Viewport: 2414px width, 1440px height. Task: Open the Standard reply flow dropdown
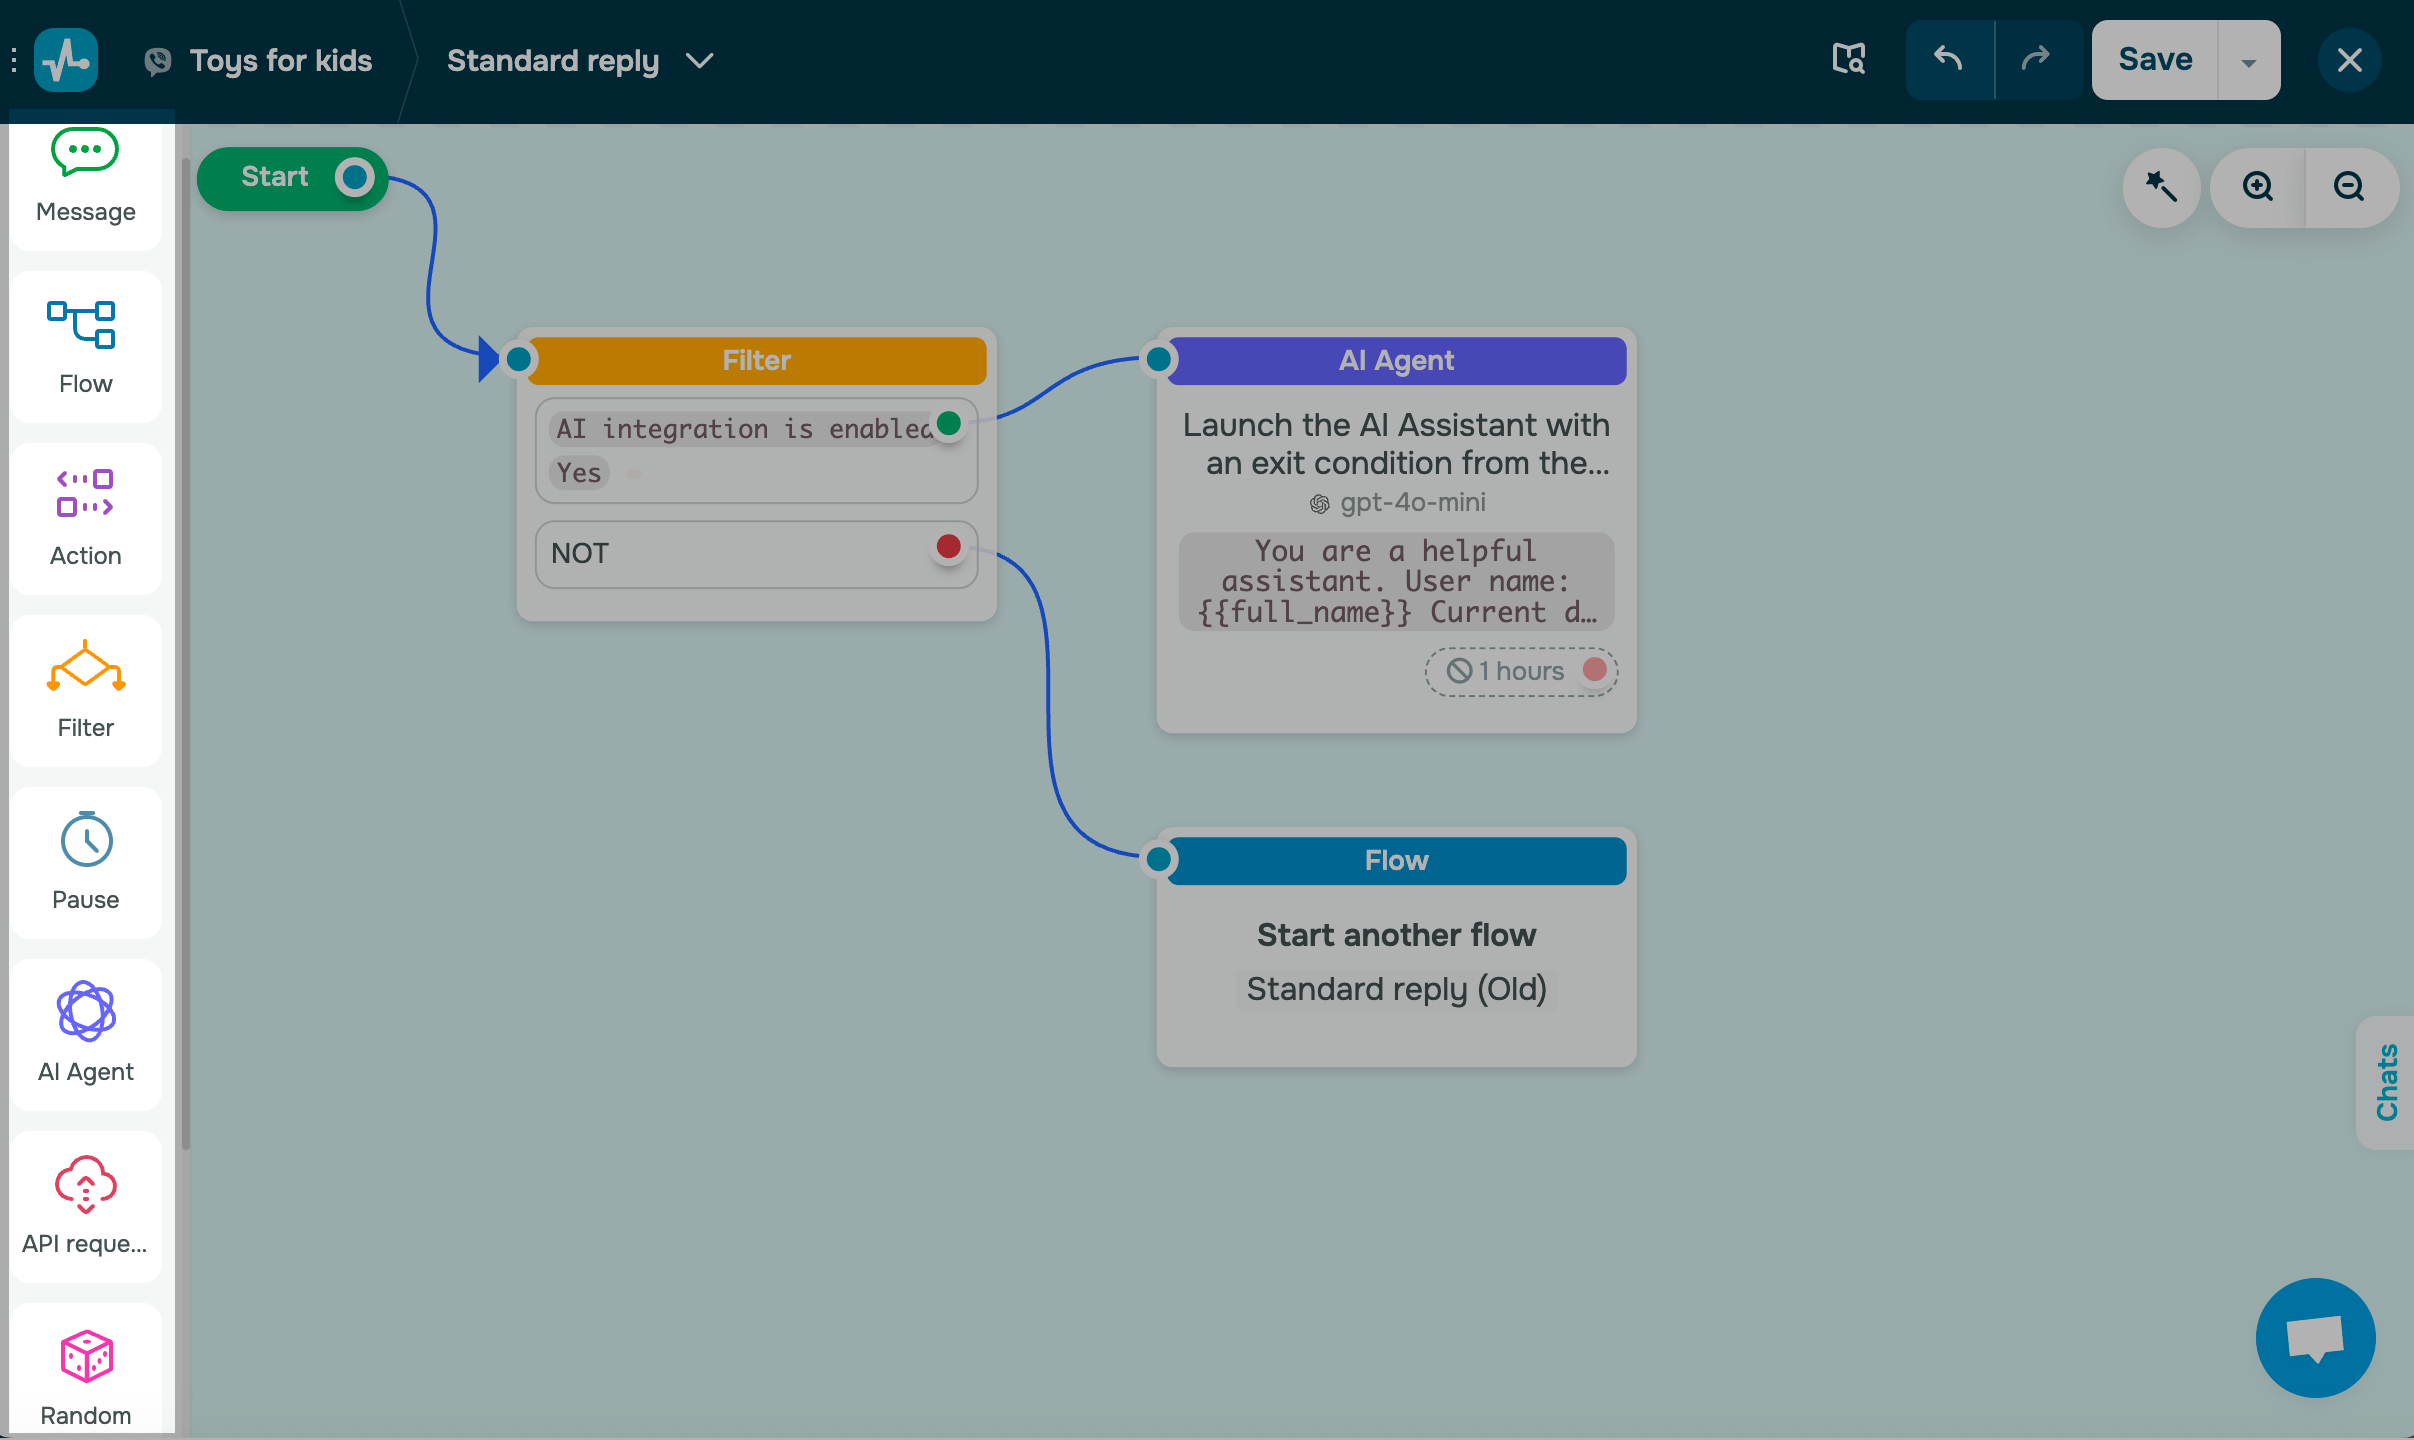tap(698, 60)
